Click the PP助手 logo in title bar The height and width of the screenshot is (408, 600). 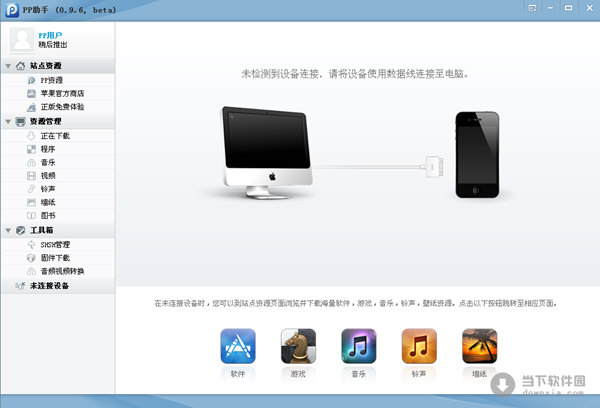pyautogui.click(x=11, y=10)
